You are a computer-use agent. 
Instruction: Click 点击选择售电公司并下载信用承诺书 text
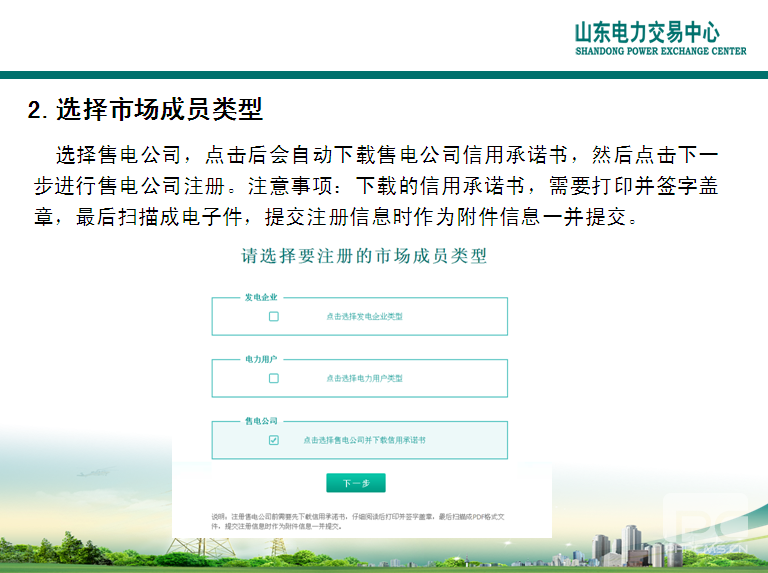click(364, 440)
